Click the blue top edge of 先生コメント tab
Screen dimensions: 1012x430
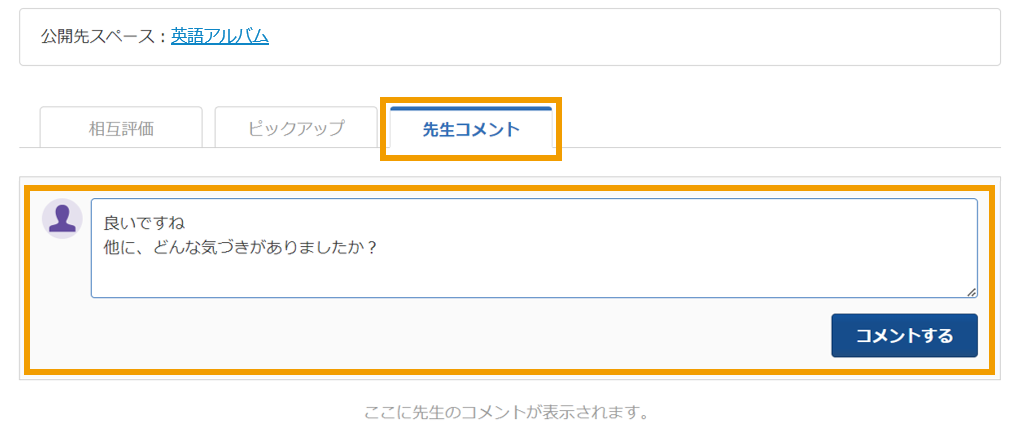click(x=471, y=108)
